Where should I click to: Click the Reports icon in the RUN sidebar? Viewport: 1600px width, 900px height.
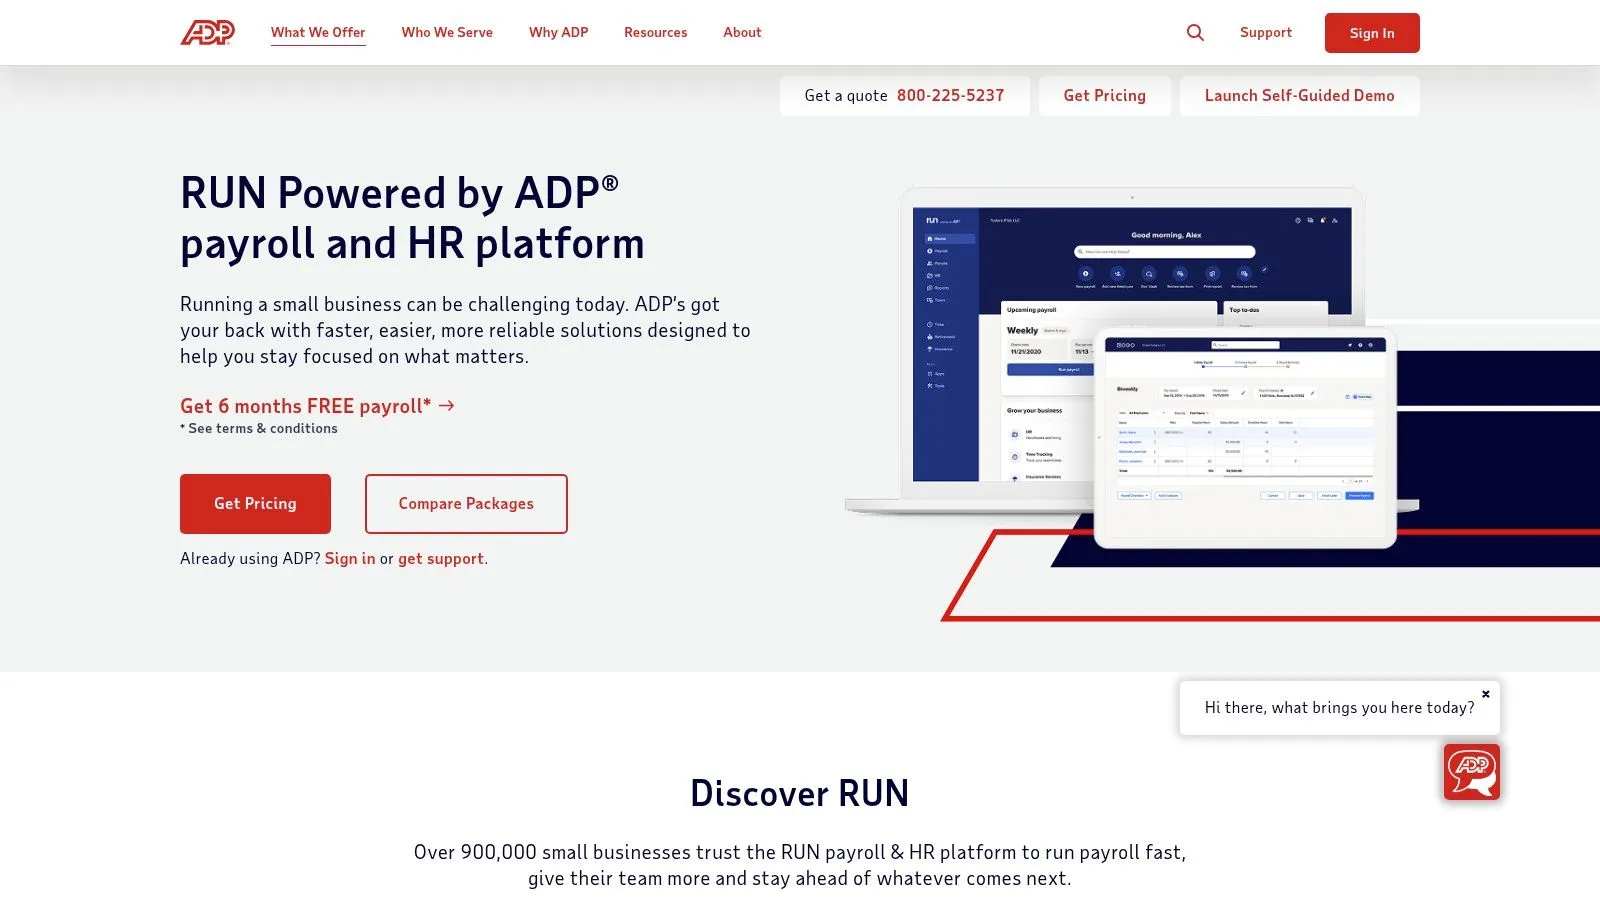pyautogui.click(x=929, y=288)
